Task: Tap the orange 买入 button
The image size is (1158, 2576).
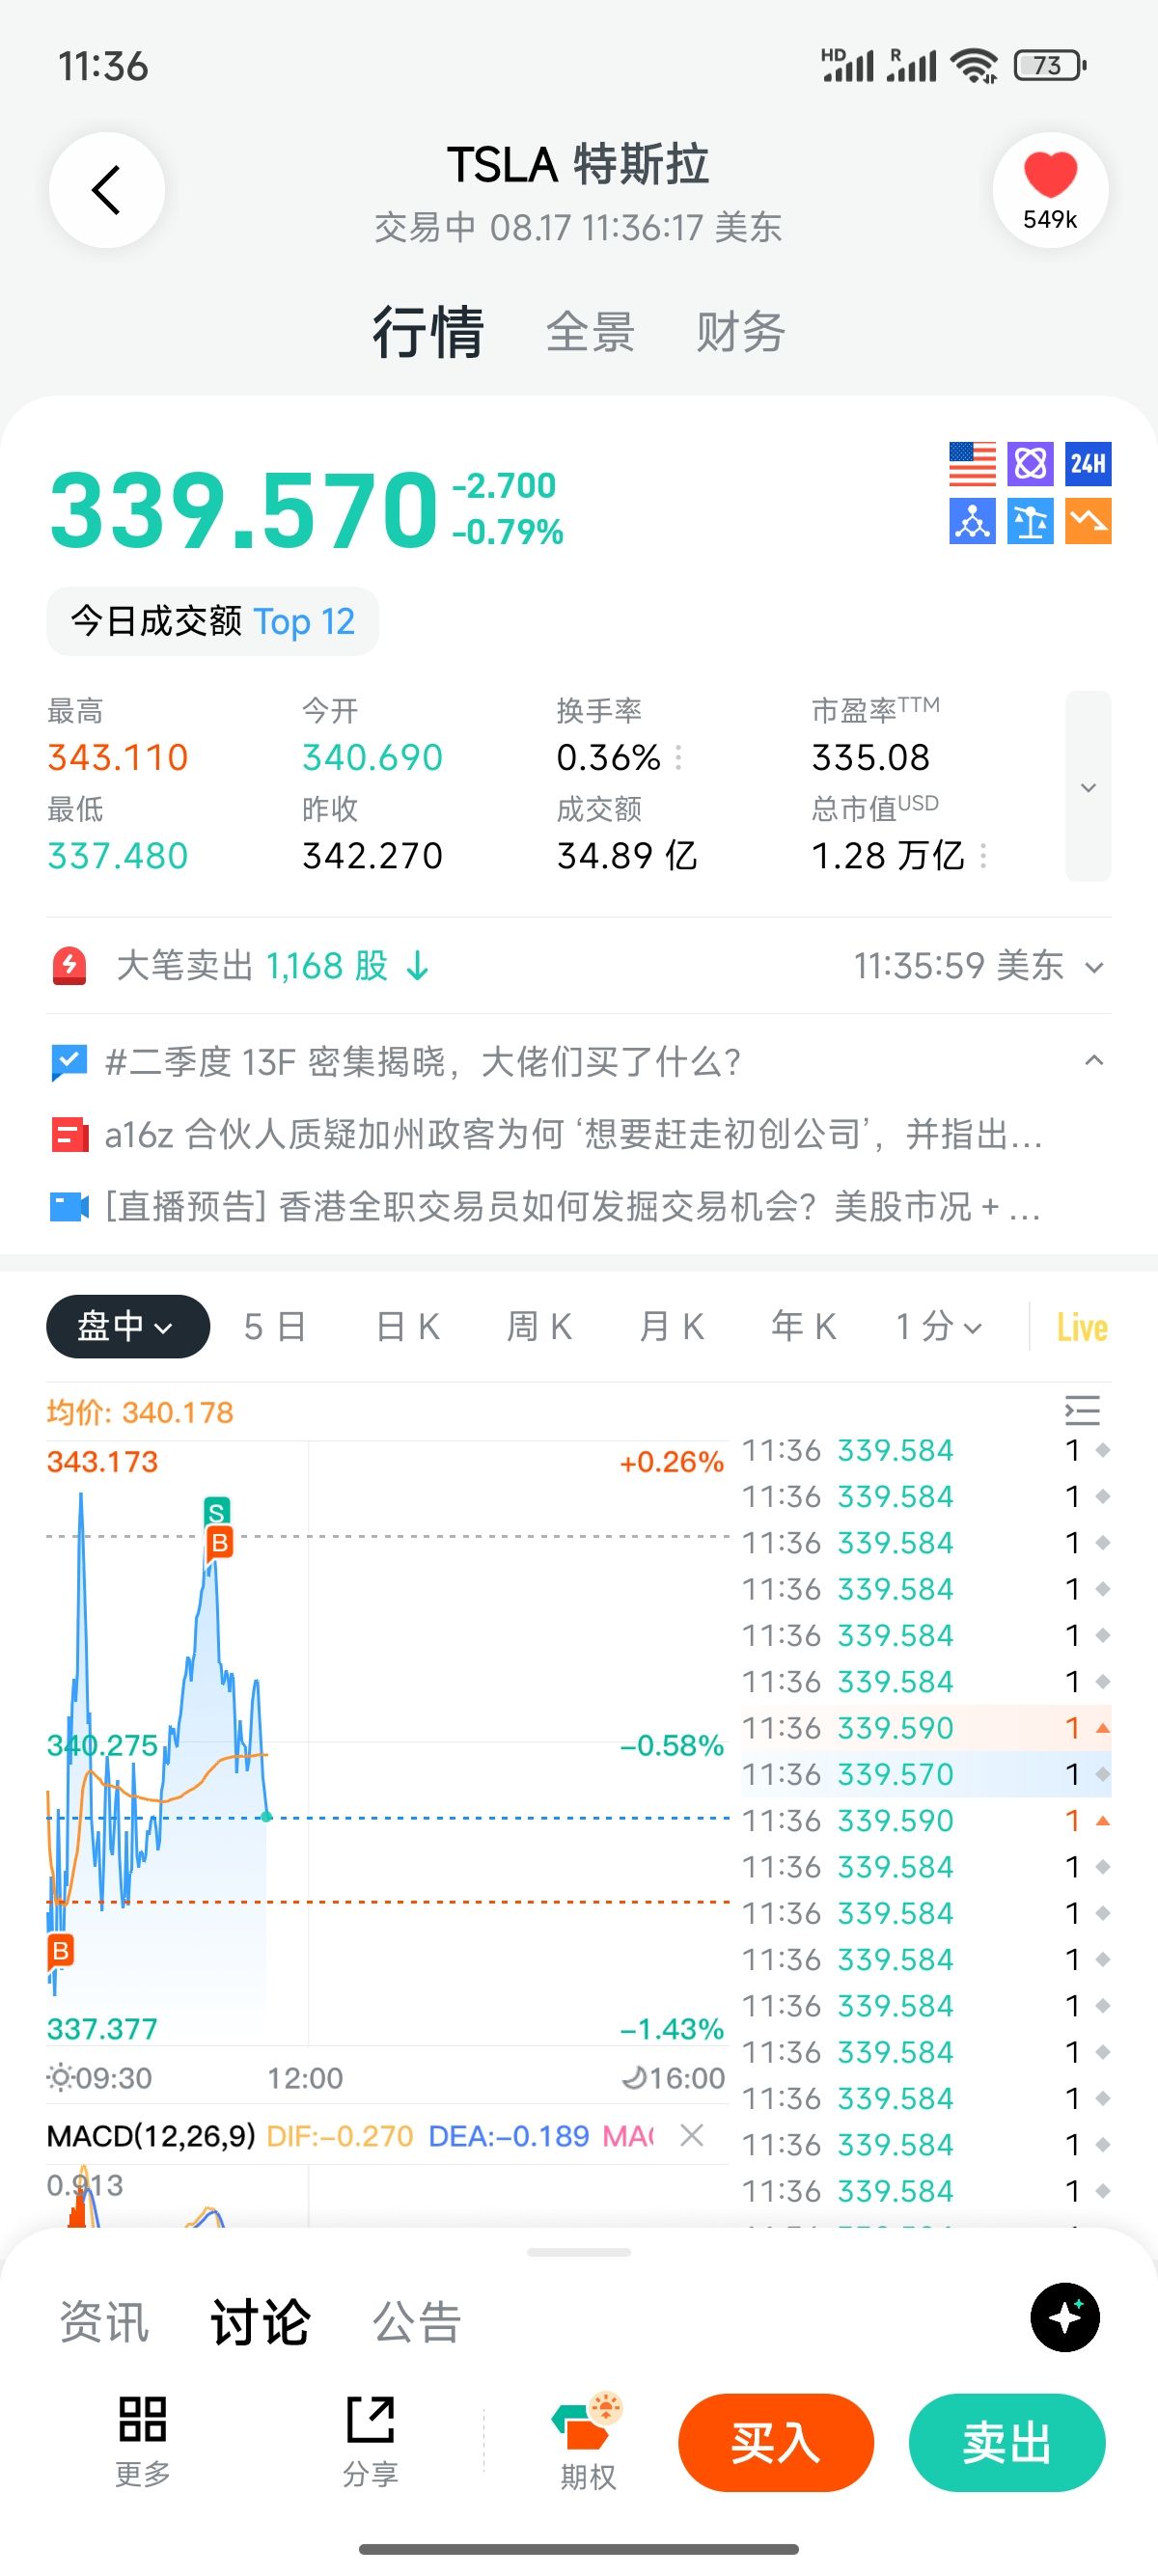Action: 776,2443
